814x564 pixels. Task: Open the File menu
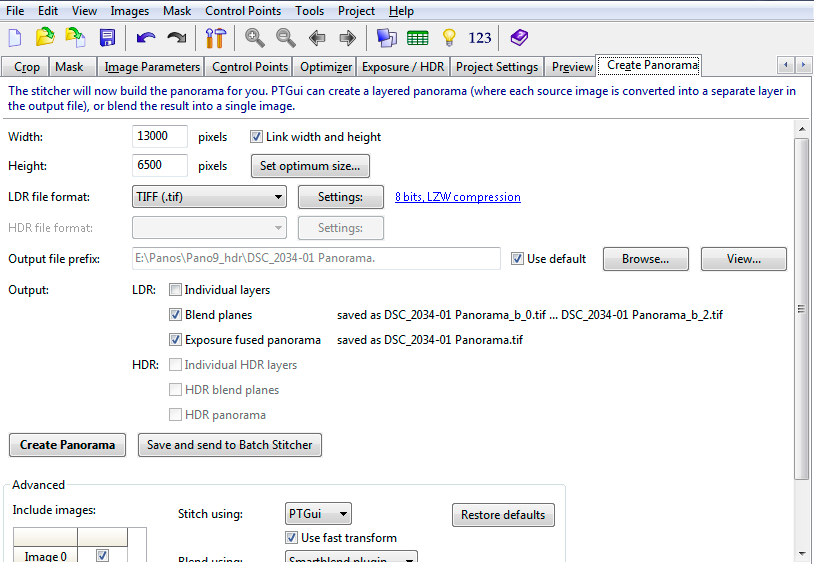15,11
